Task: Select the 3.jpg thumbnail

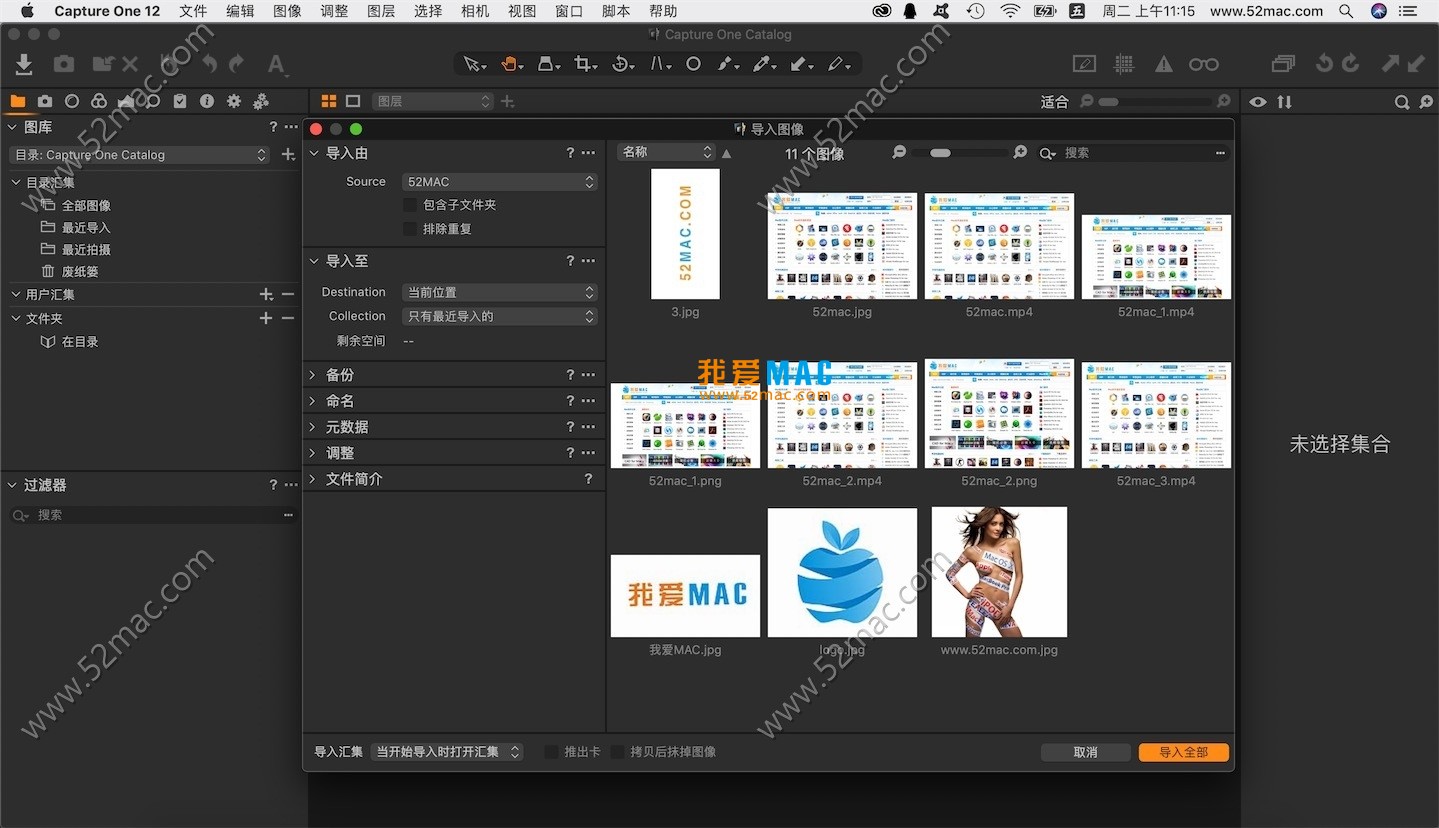Action: click(685, 234)
